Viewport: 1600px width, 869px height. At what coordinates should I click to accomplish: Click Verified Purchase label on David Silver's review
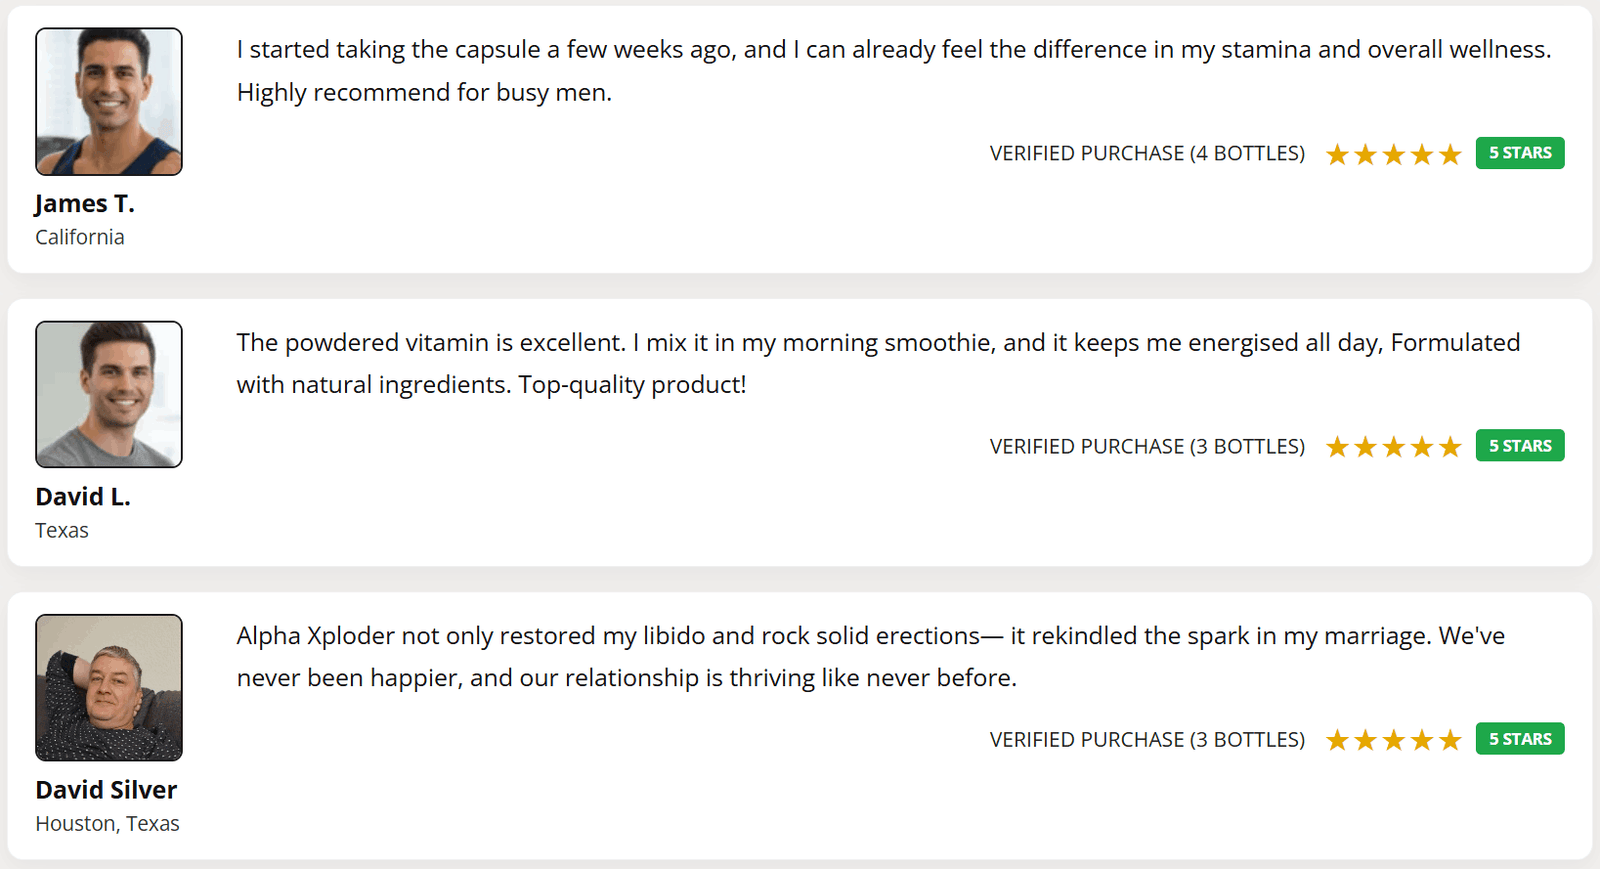1147,740
